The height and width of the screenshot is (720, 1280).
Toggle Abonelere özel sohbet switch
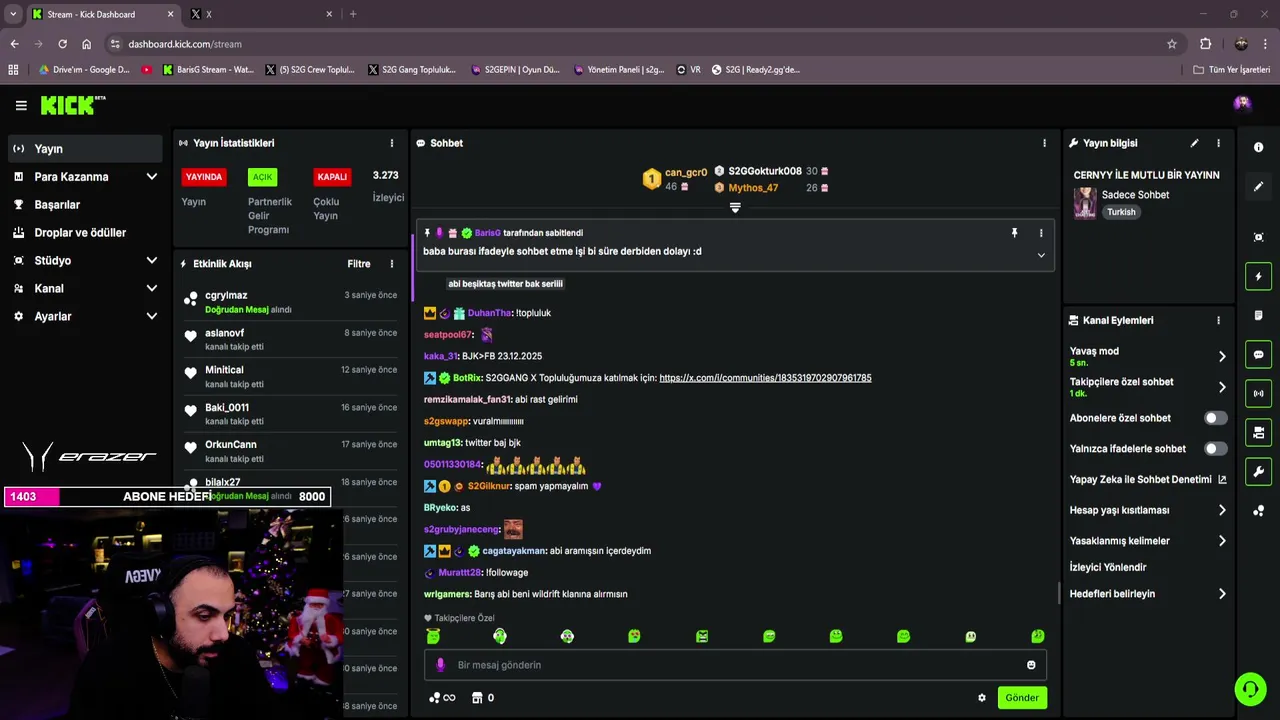click(1215, 418)
